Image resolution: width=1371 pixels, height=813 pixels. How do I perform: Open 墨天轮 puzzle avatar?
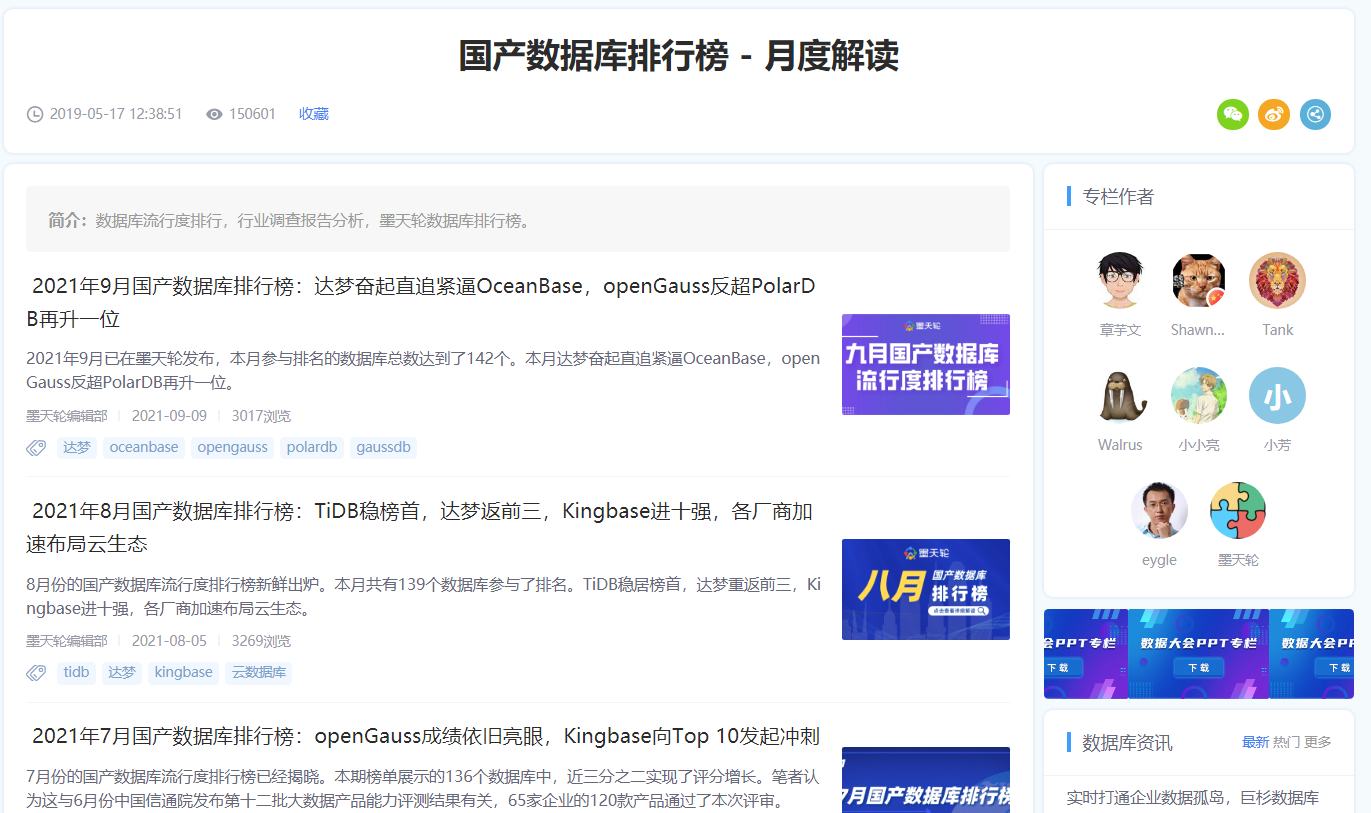click(x=1238, y=511)
